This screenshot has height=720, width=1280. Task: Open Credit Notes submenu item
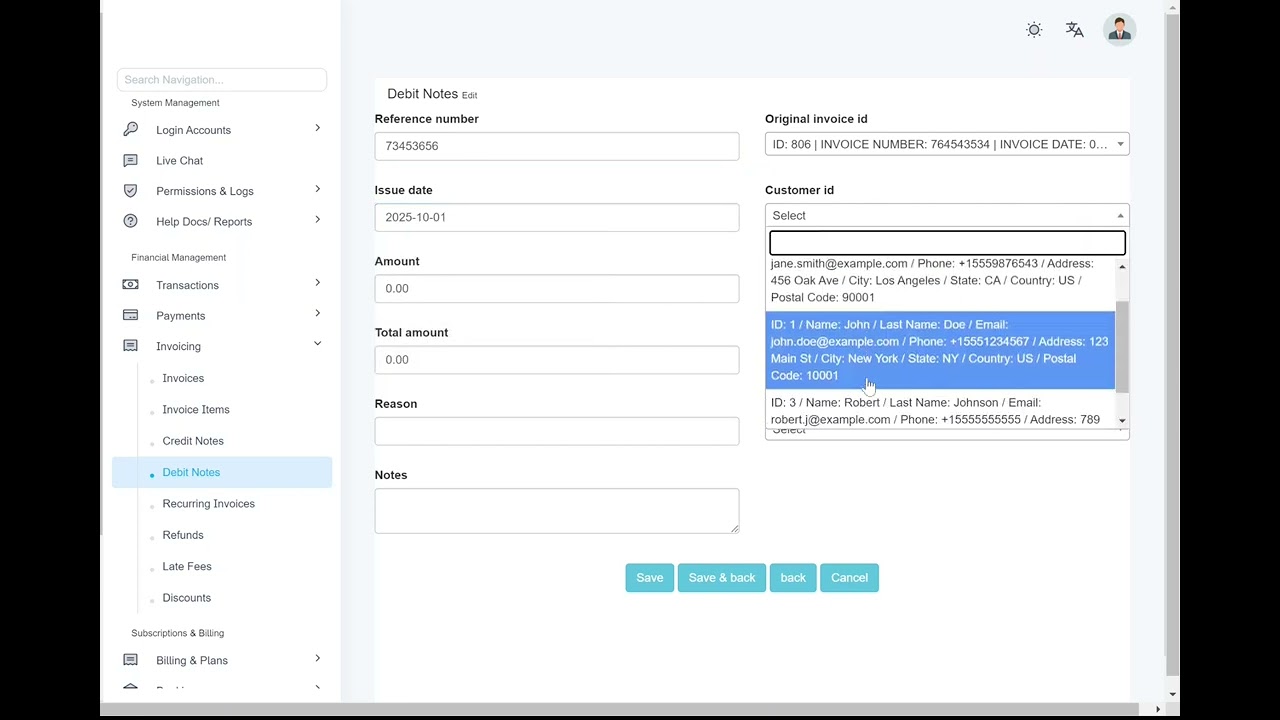[193, 441]
